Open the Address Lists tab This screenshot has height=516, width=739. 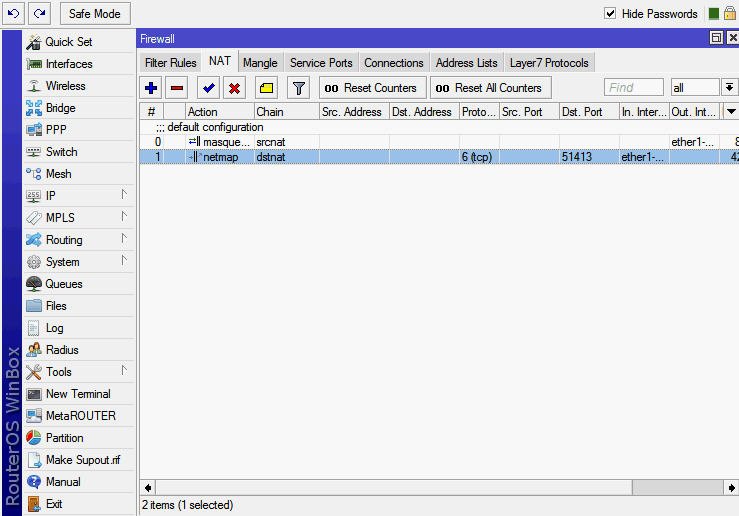click(467, 63)
